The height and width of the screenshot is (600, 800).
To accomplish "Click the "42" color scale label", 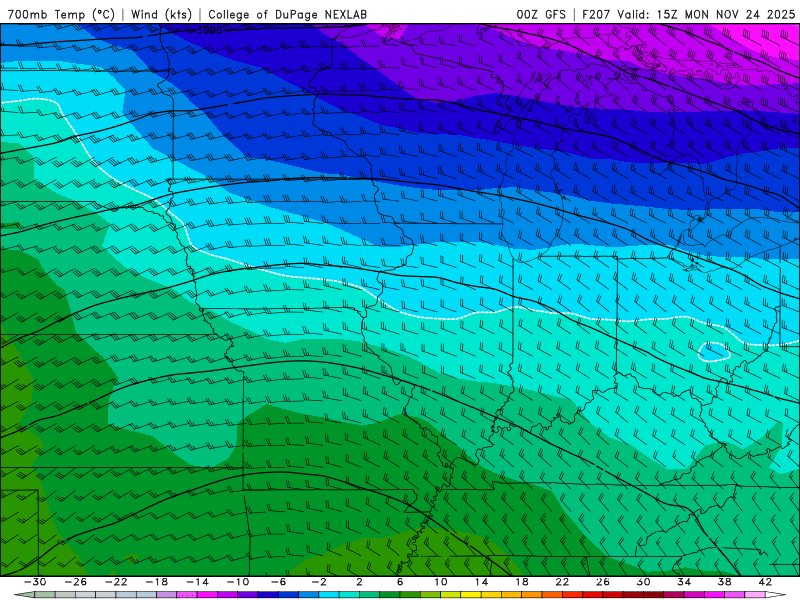I will pyautogui.click(x=765, y=582).
